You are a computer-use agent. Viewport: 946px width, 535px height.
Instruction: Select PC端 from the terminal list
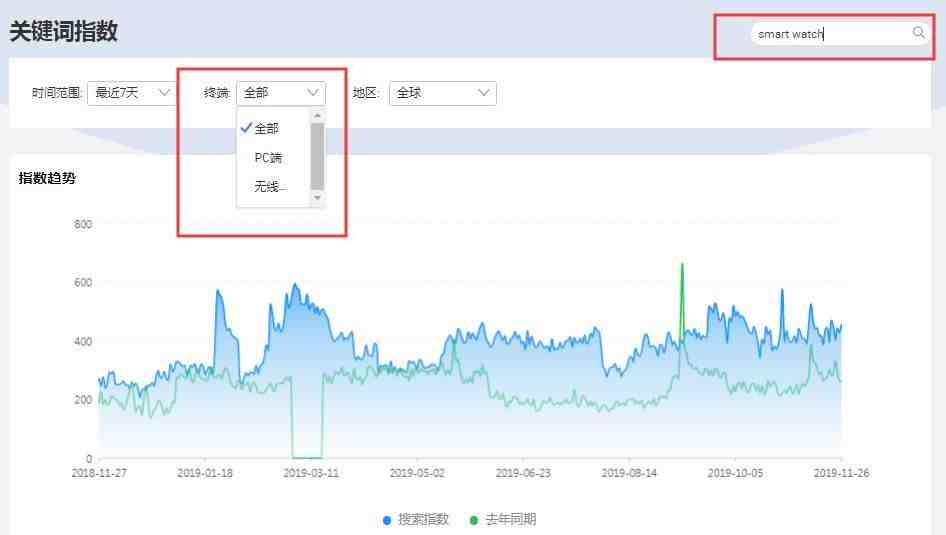pyautogui.click(x=268, y=158)
